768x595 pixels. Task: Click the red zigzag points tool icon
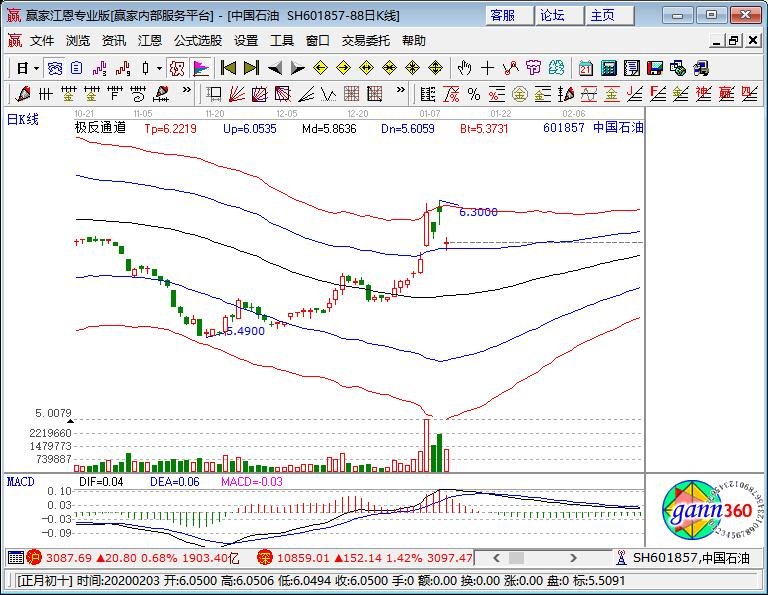coord(510,68)
